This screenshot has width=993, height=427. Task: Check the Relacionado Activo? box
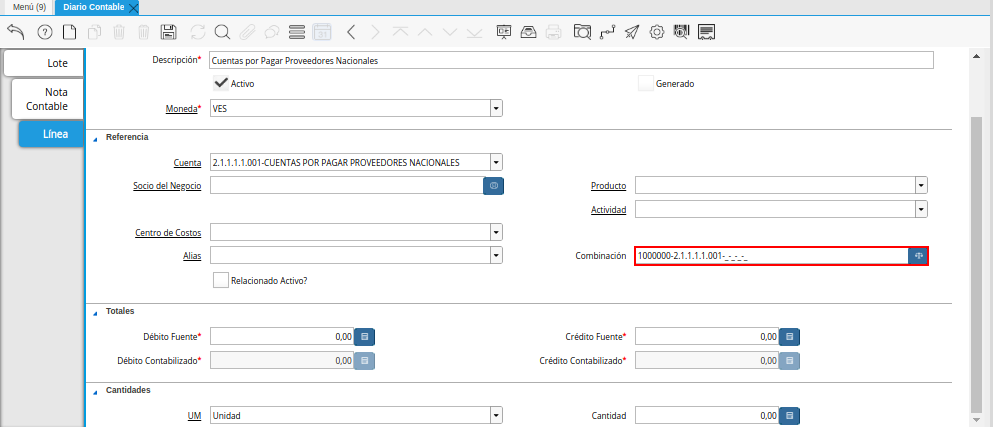221,281
